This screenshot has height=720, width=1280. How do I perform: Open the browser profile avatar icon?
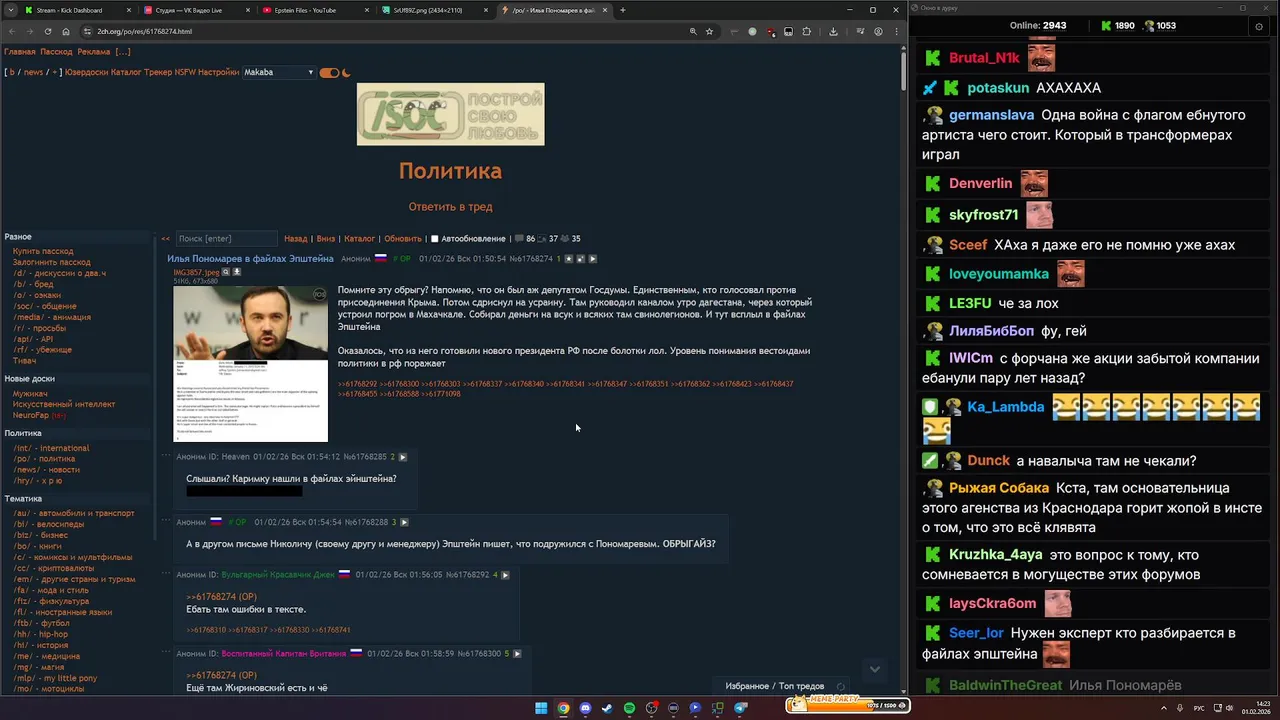(x=878, y=31)
